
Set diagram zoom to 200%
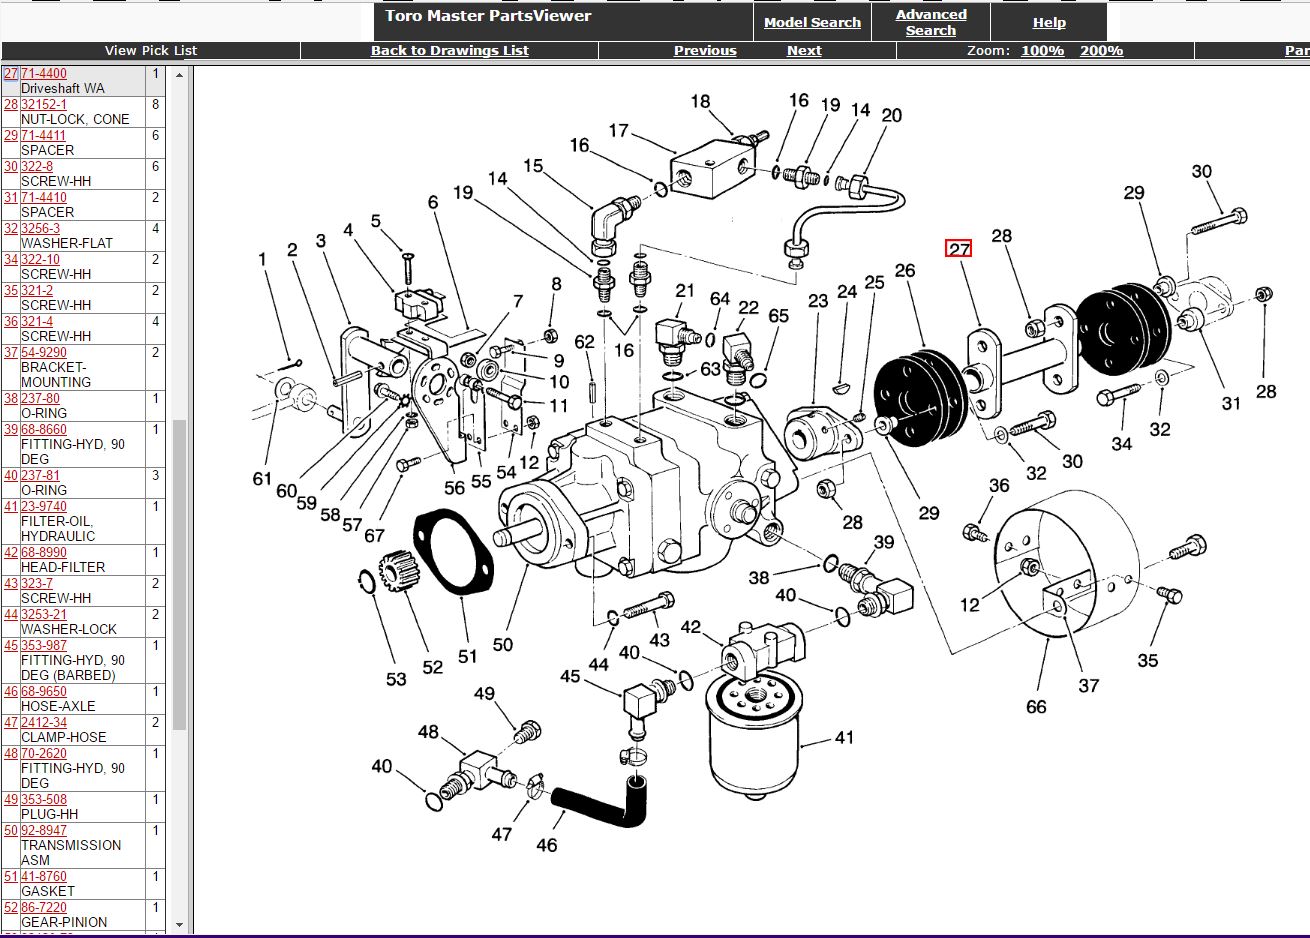click(1101, 50)
